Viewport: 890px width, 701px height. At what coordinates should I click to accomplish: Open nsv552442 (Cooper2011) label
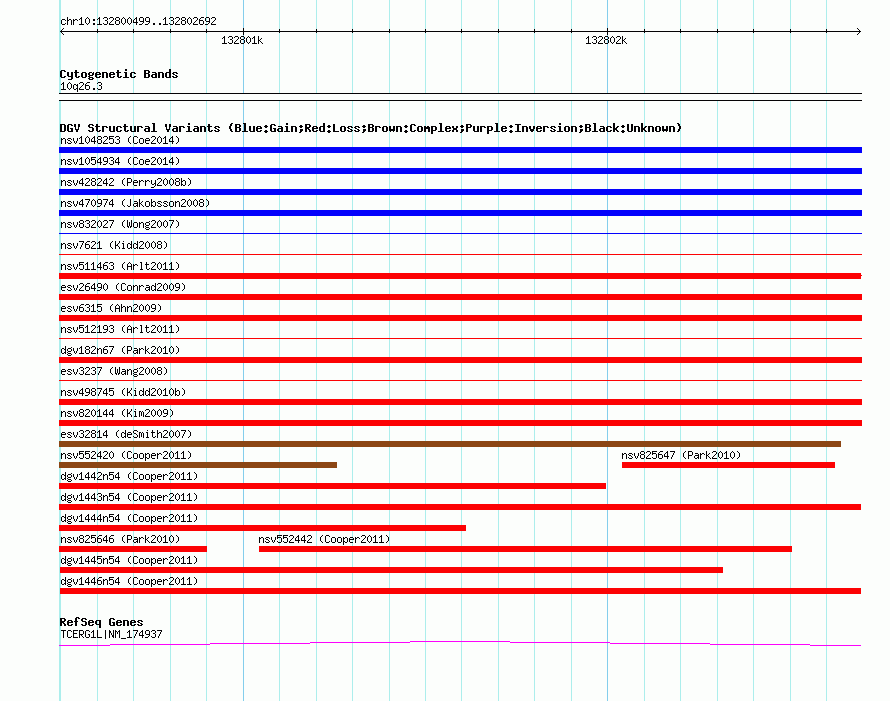[324, 539]
